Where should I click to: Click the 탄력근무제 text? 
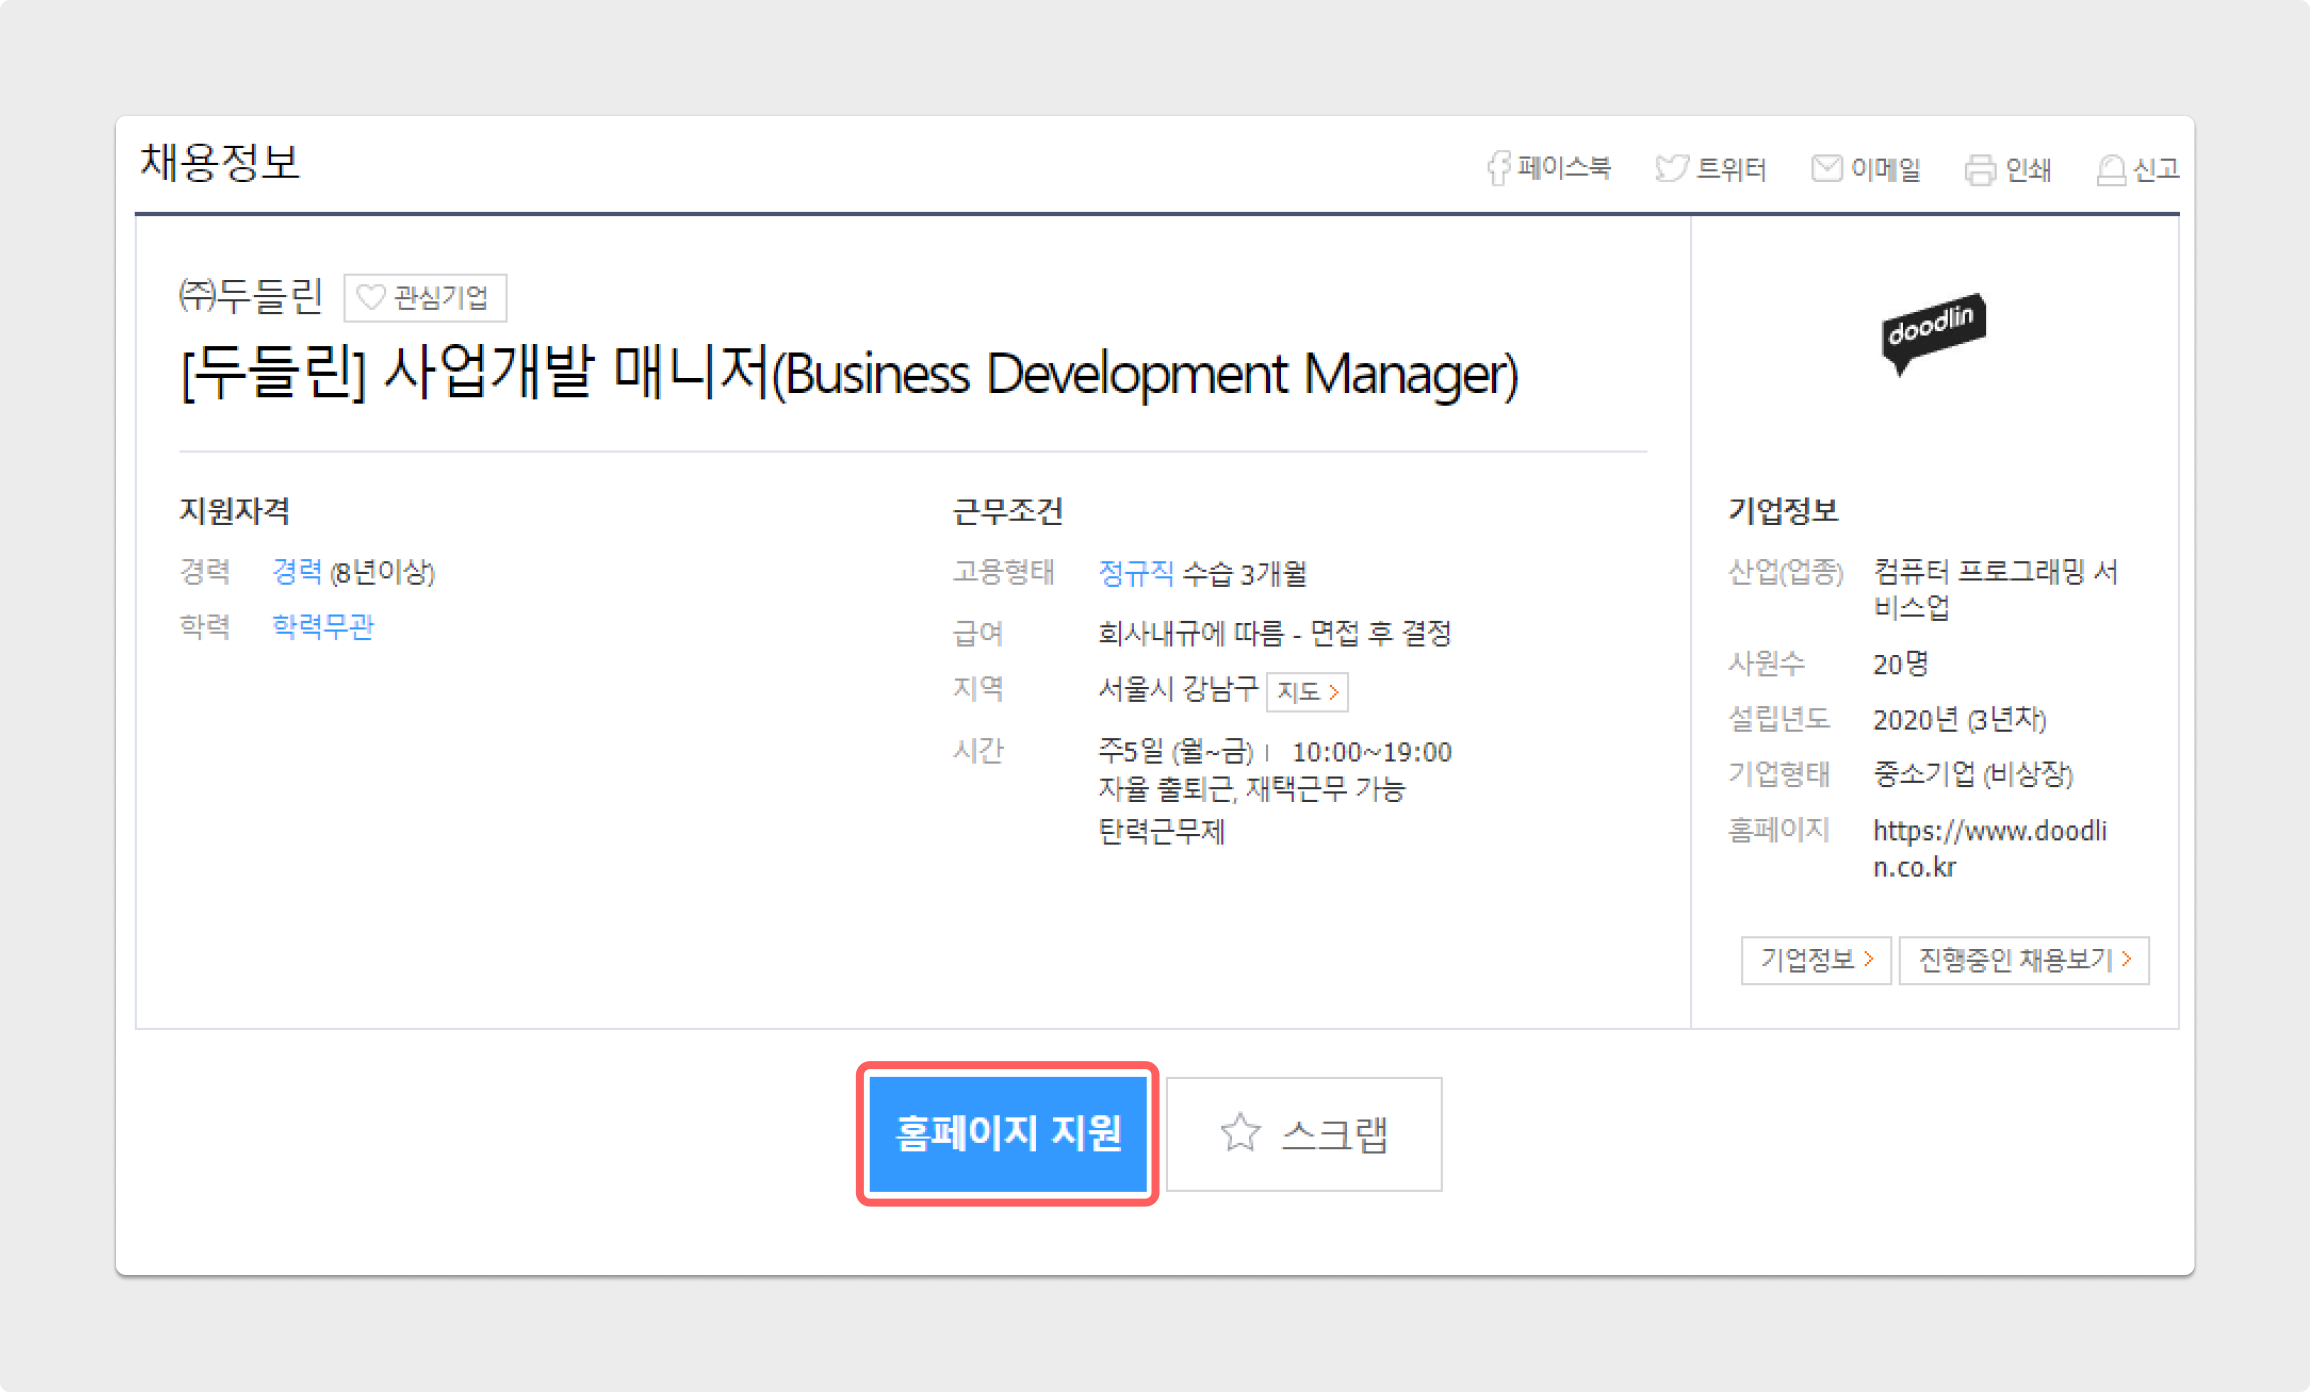pyautogui.click(x=1161, y=832)
